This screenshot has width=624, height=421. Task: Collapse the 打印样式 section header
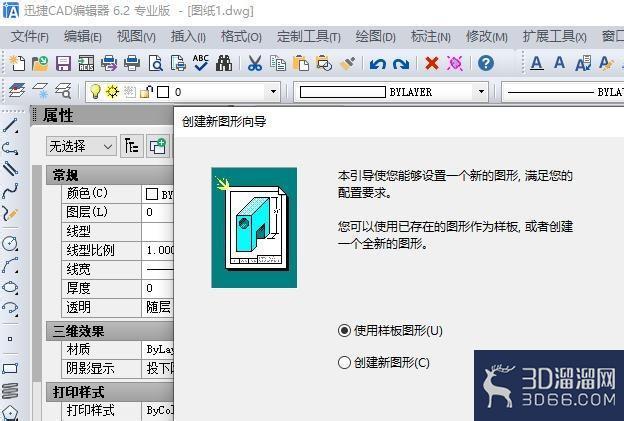110,392
